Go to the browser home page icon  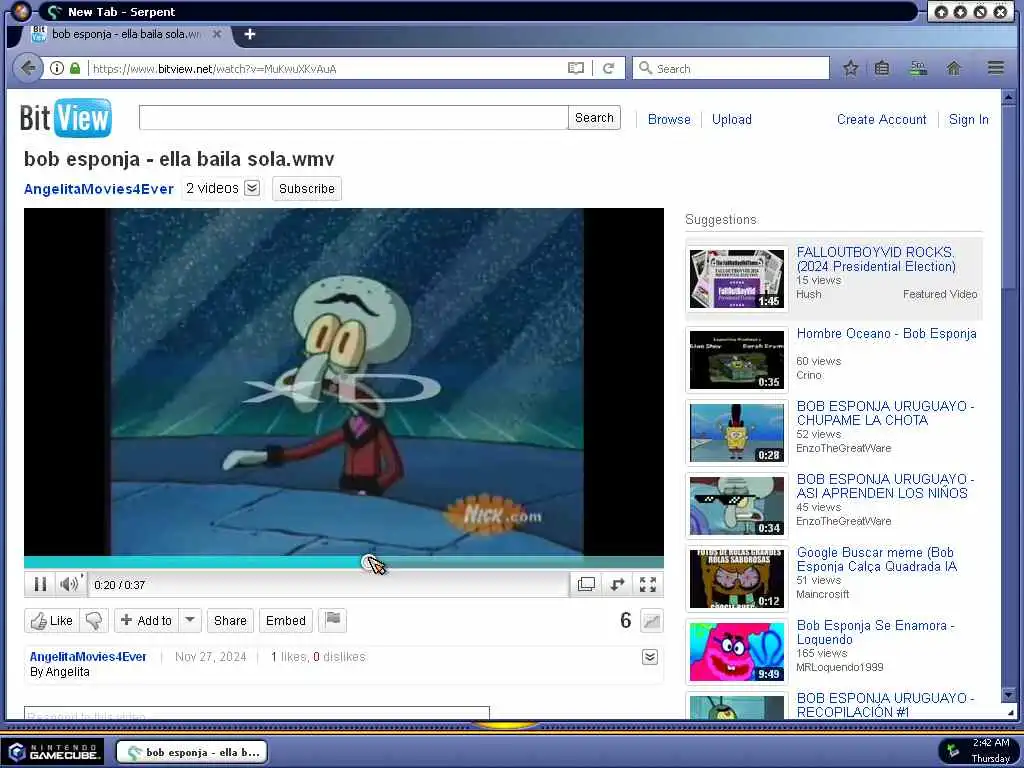(x=954, y=68)
